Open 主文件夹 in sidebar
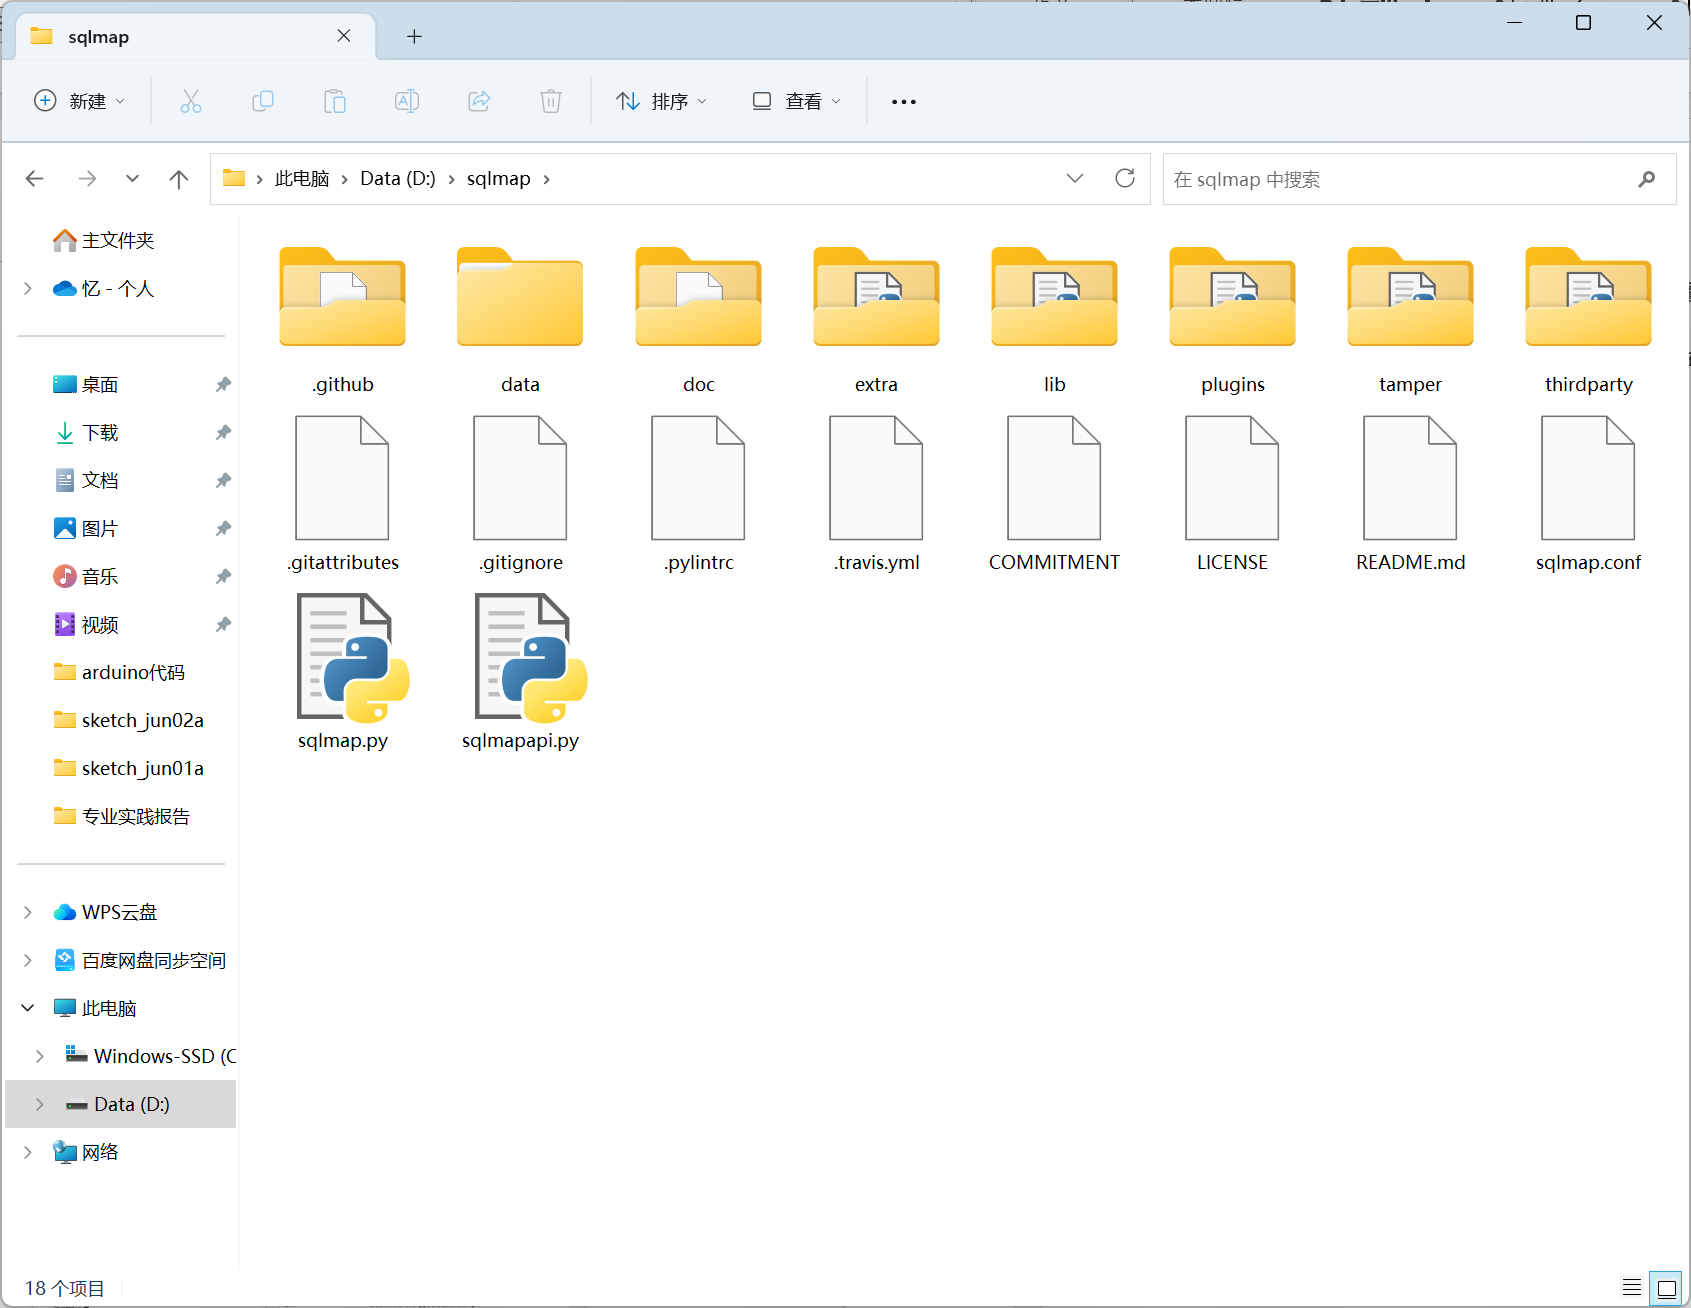 (x=104, y=240)
